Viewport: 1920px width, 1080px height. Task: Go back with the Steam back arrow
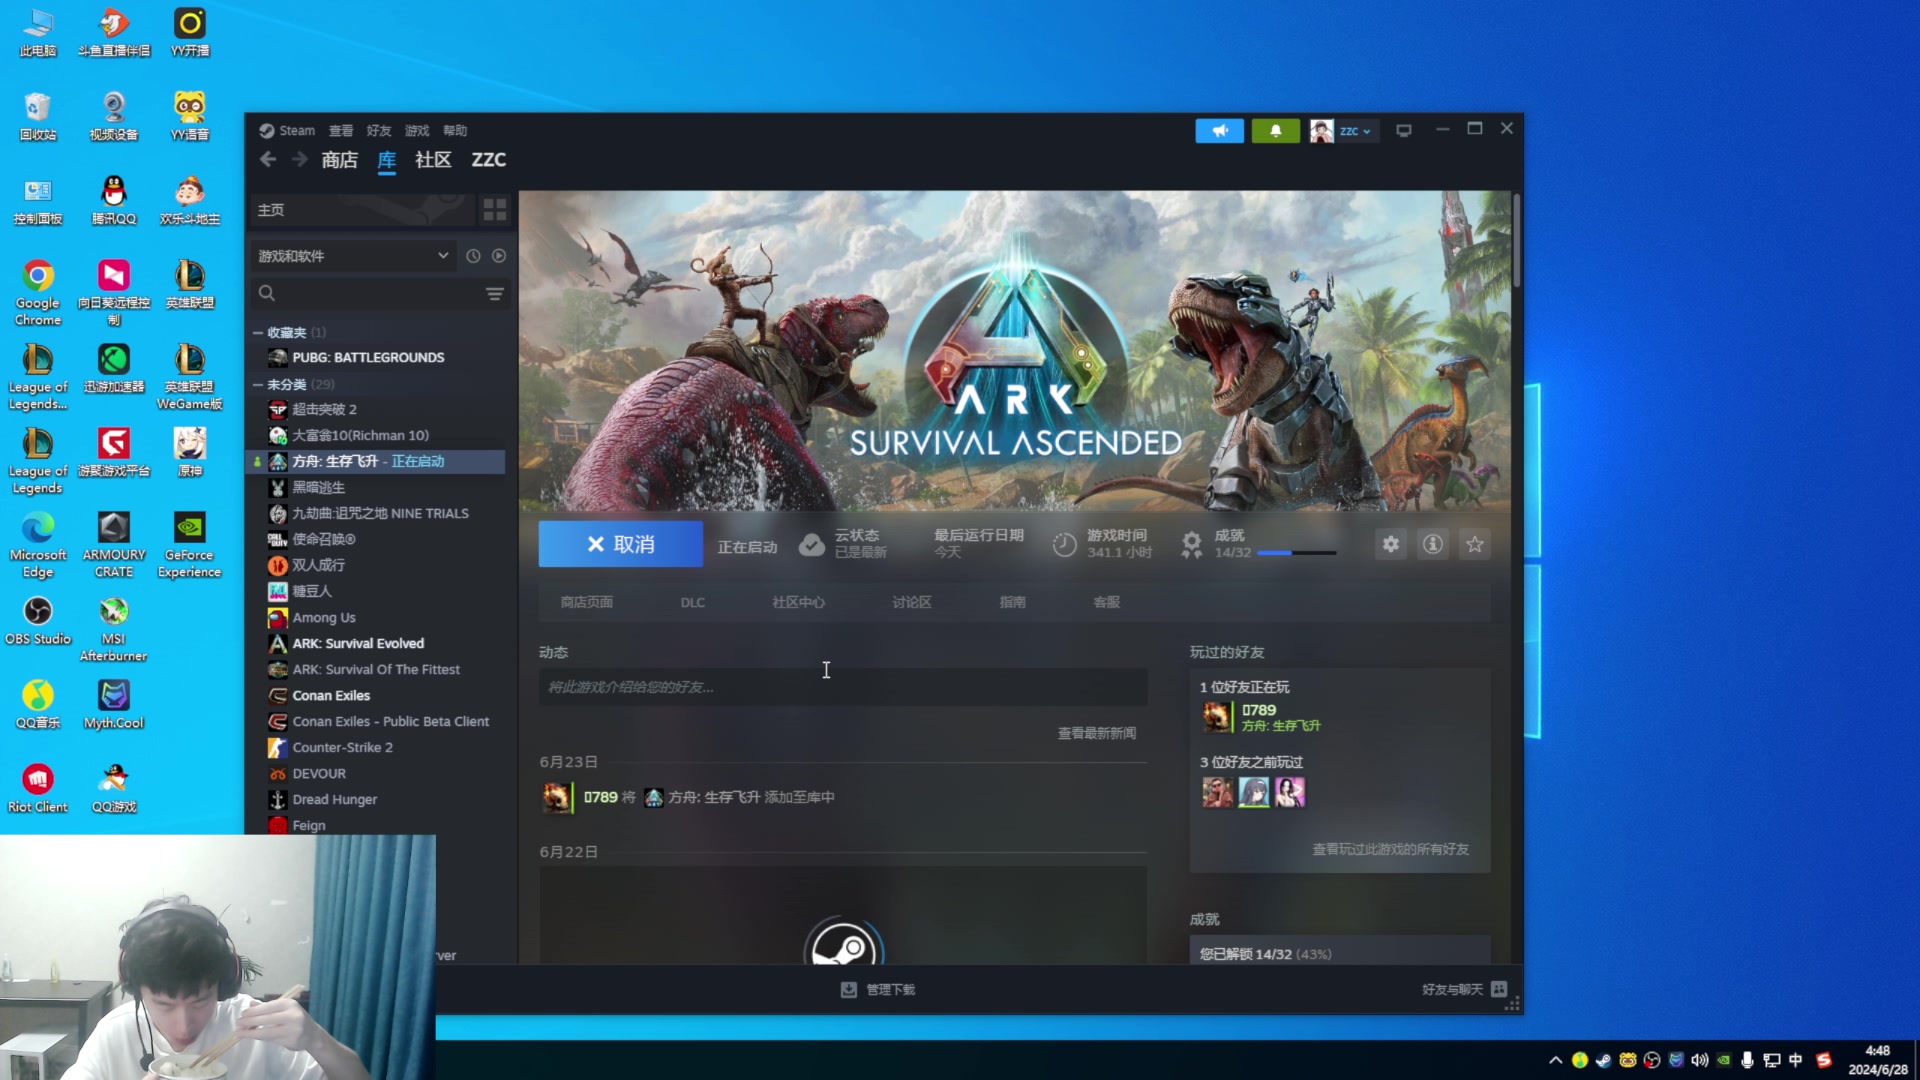click(x=268, y=159)
